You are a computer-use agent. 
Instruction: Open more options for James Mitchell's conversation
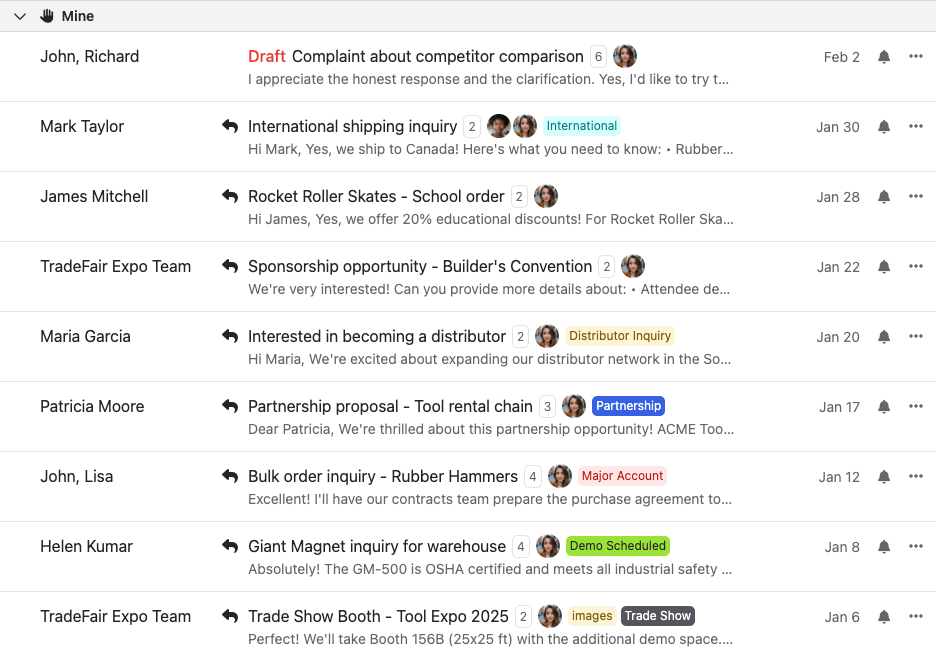point(915,196)
